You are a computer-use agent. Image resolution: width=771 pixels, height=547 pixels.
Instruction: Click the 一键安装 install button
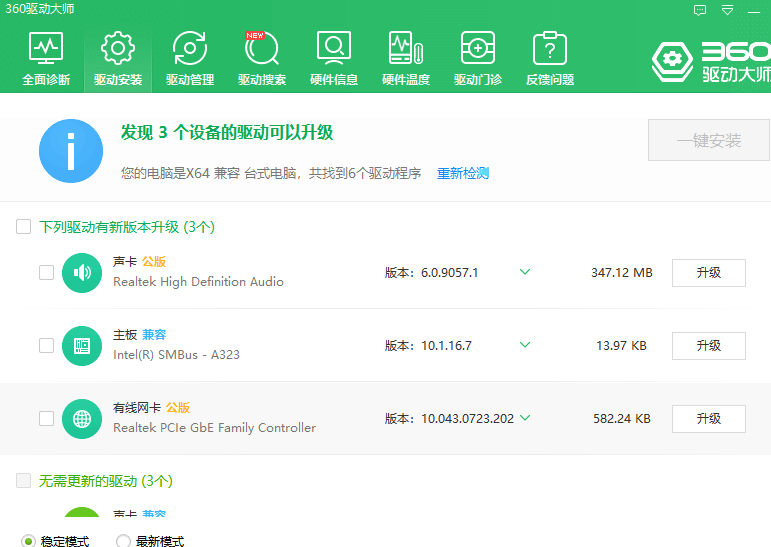pos(709,141)
